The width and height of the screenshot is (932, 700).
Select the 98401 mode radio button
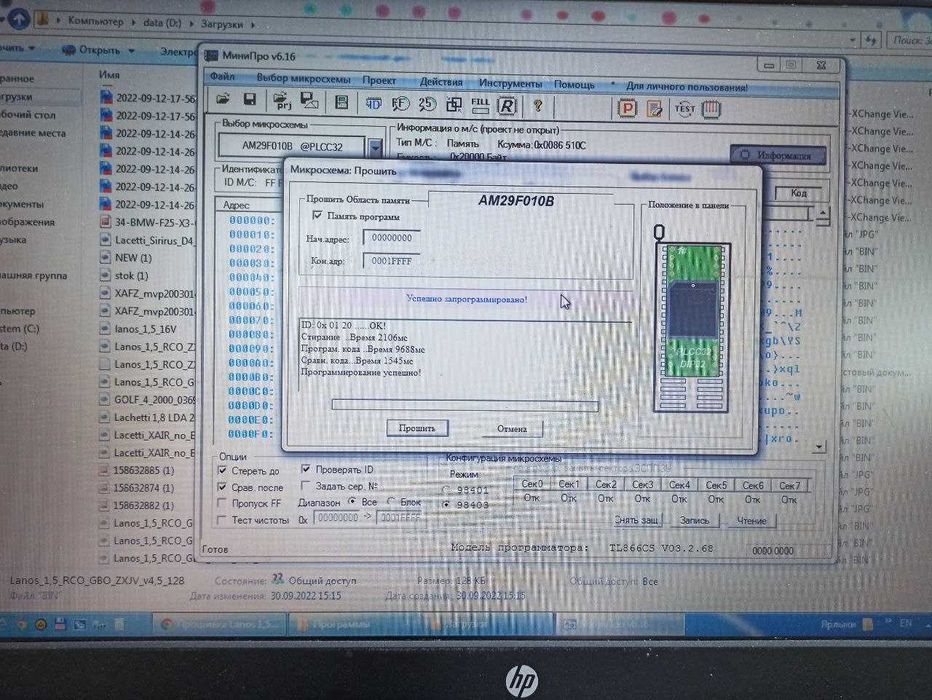[446, 490]
